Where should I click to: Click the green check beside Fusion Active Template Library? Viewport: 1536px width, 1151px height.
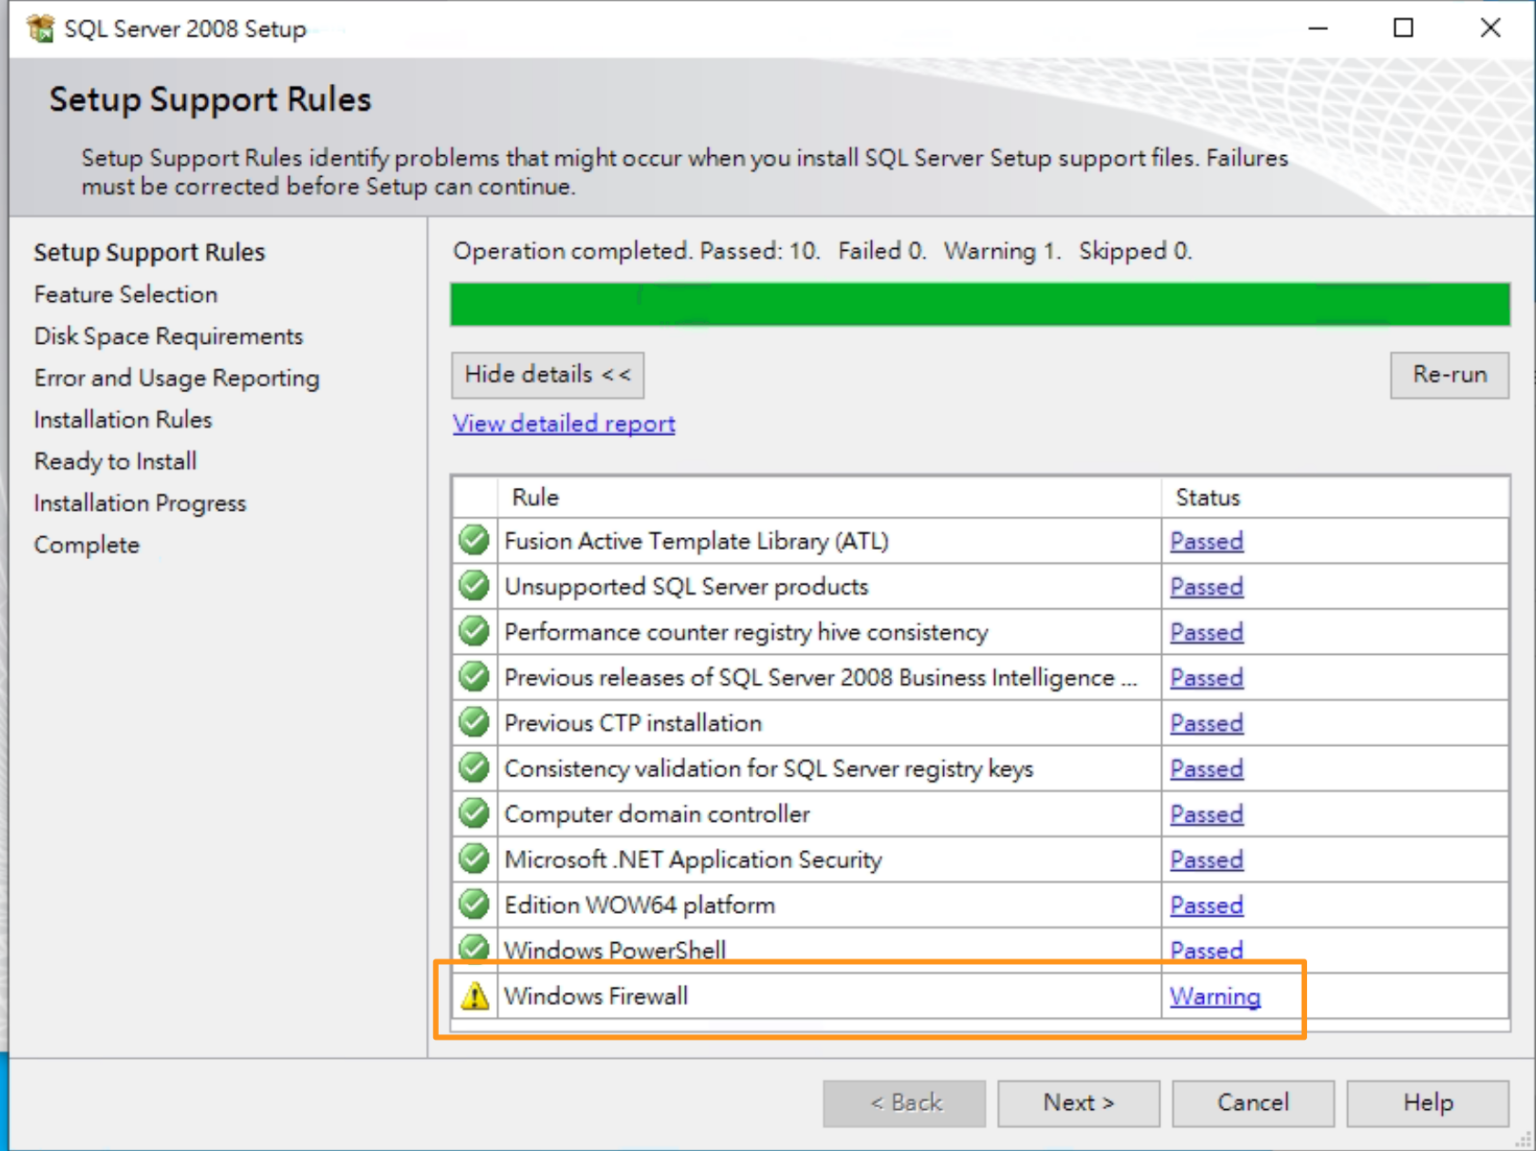[x=474, y=540]
